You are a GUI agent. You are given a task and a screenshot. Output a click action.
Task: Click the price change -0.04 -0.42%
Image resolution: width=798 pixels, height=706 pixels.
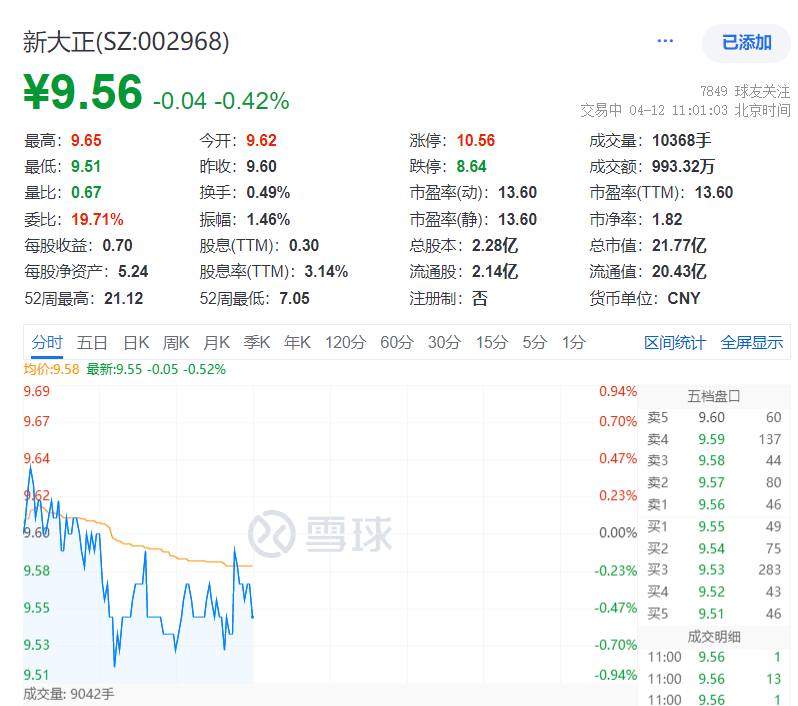coord(221,101)
